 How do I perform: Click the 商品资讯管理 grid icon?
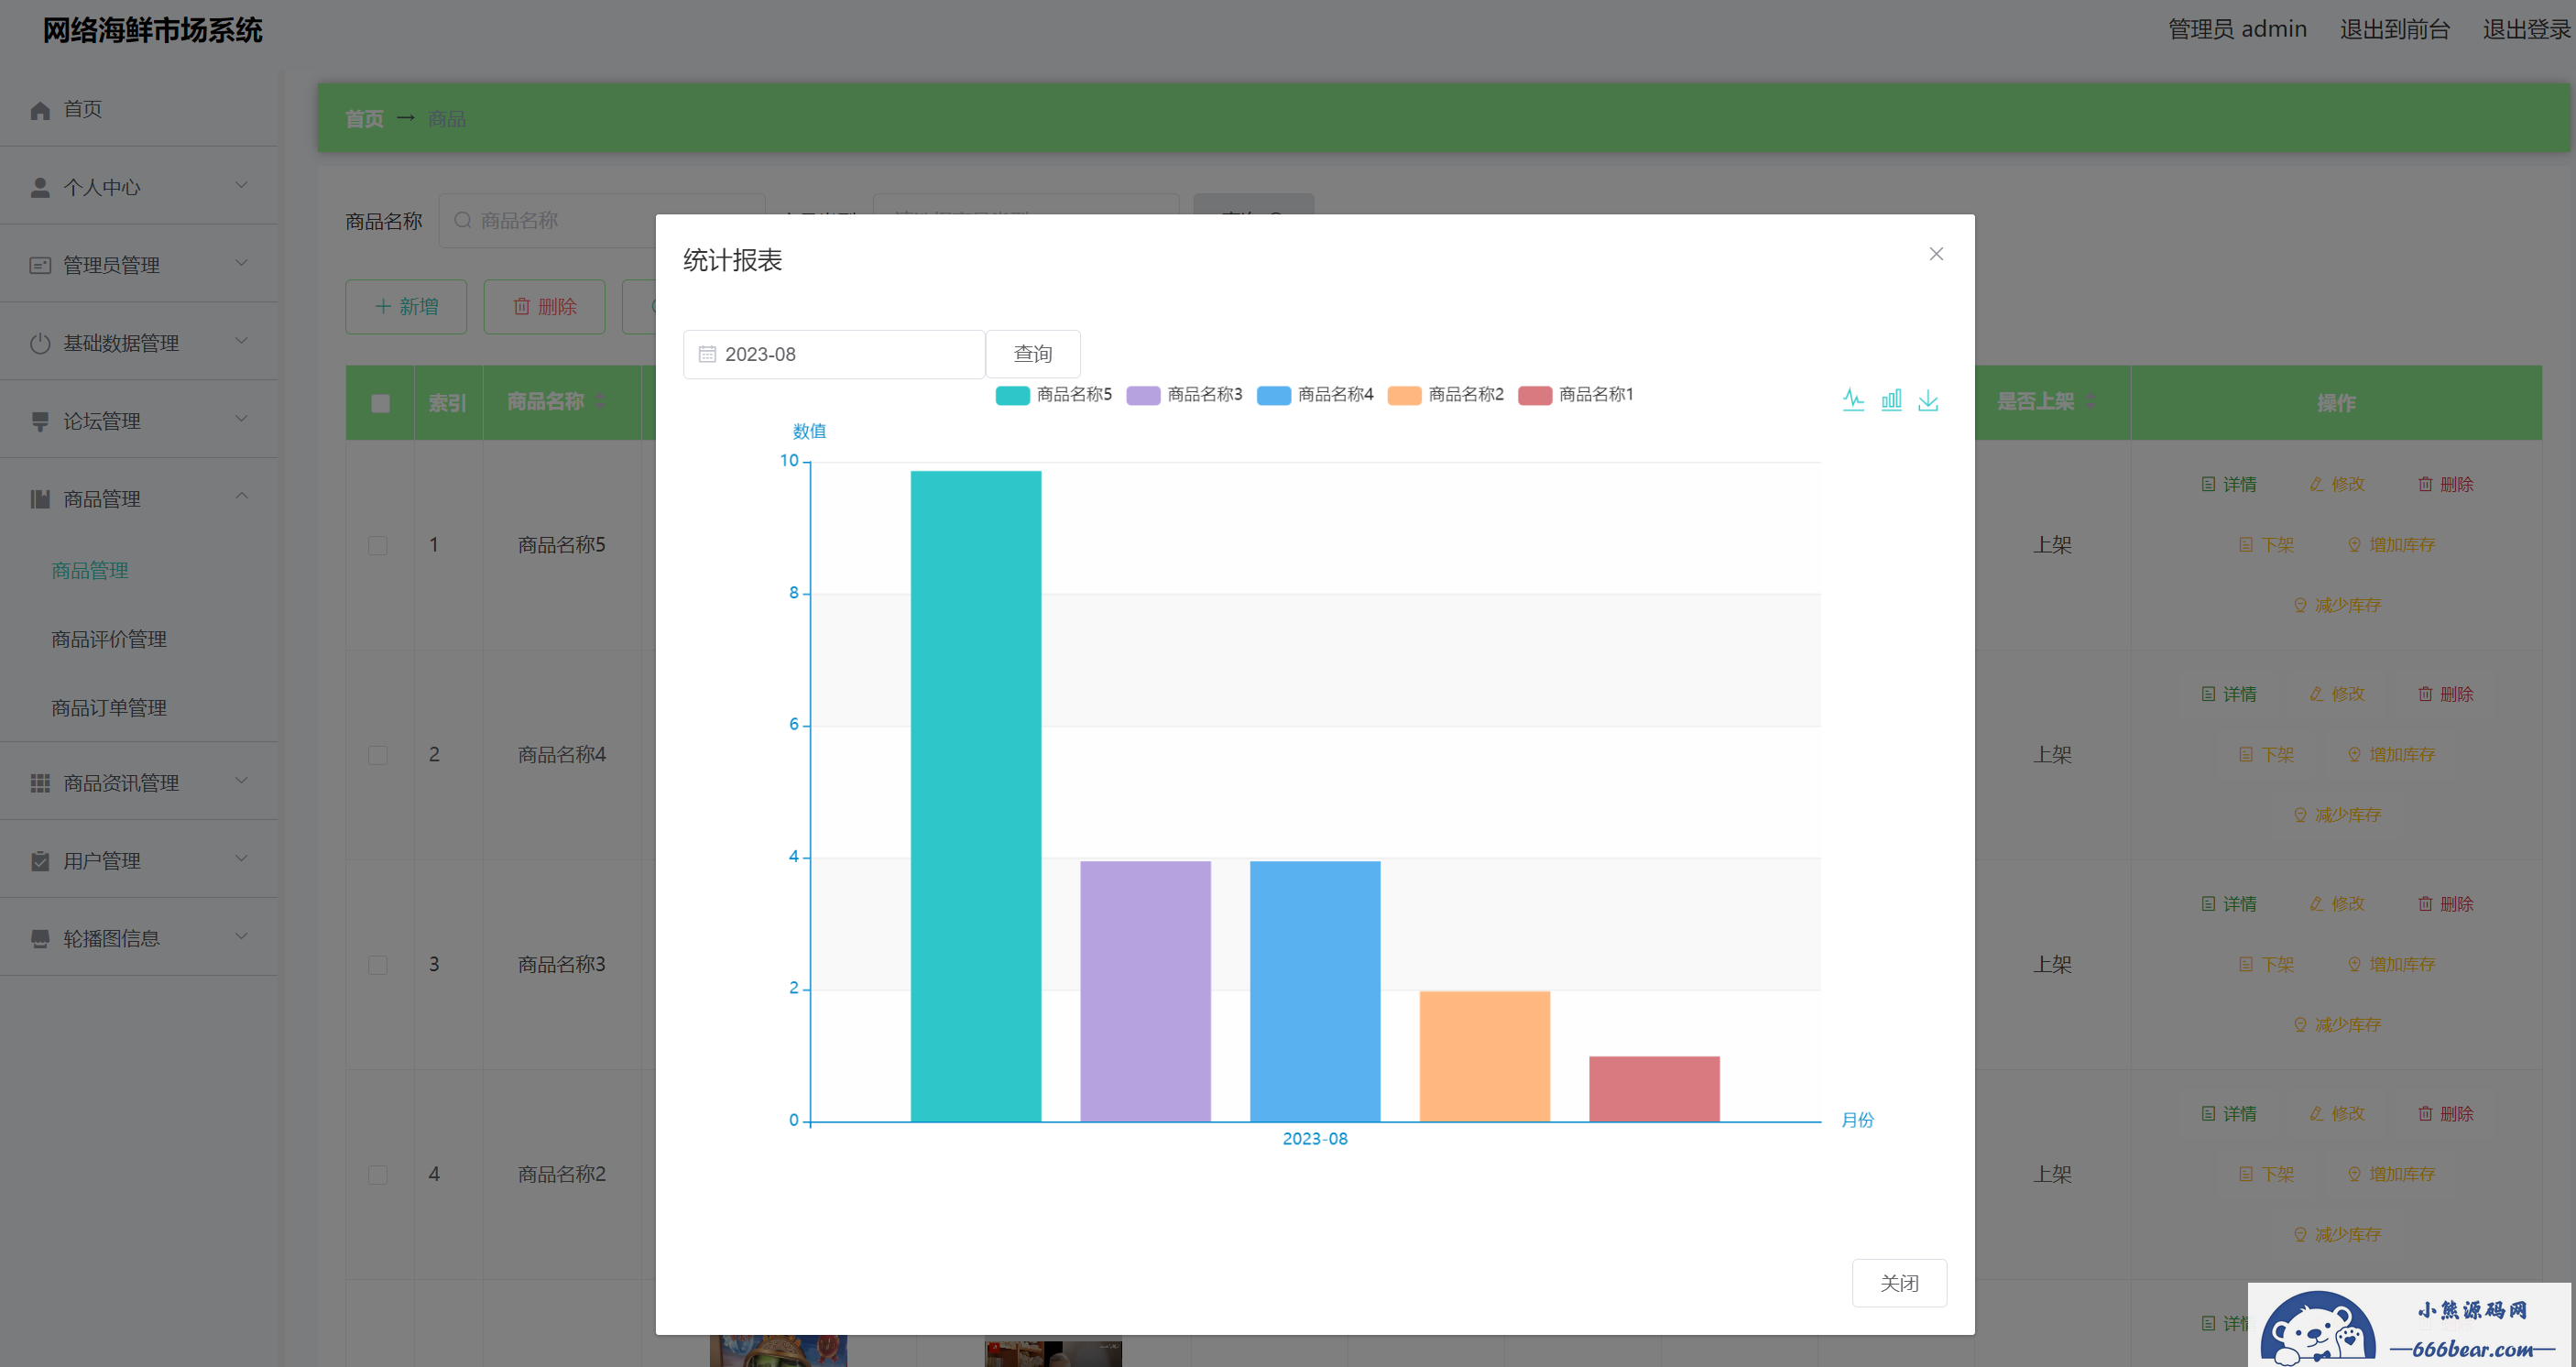tap(40, 783)
